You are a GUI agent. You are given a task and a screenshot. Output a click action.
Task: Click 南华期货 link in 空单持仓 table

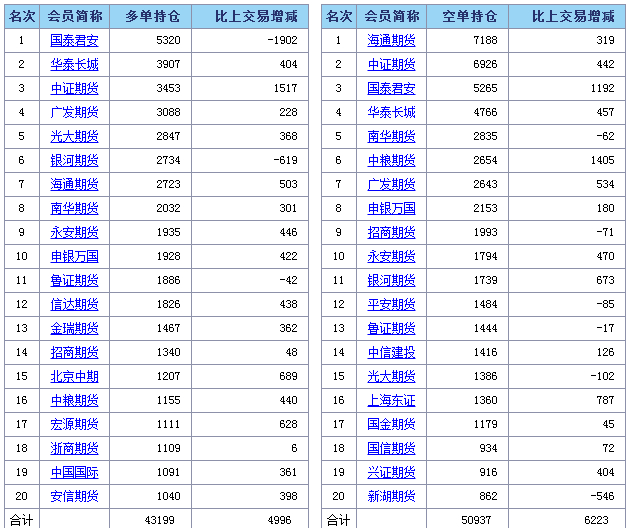[x=391, y=136]
